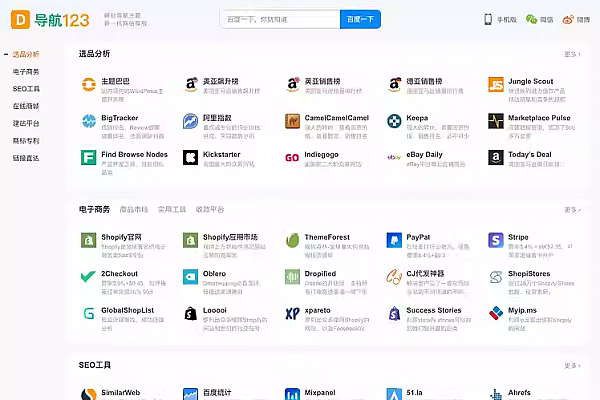
Task: Click the mobile phone 手机版 icon
Action: tap(488, 19)
